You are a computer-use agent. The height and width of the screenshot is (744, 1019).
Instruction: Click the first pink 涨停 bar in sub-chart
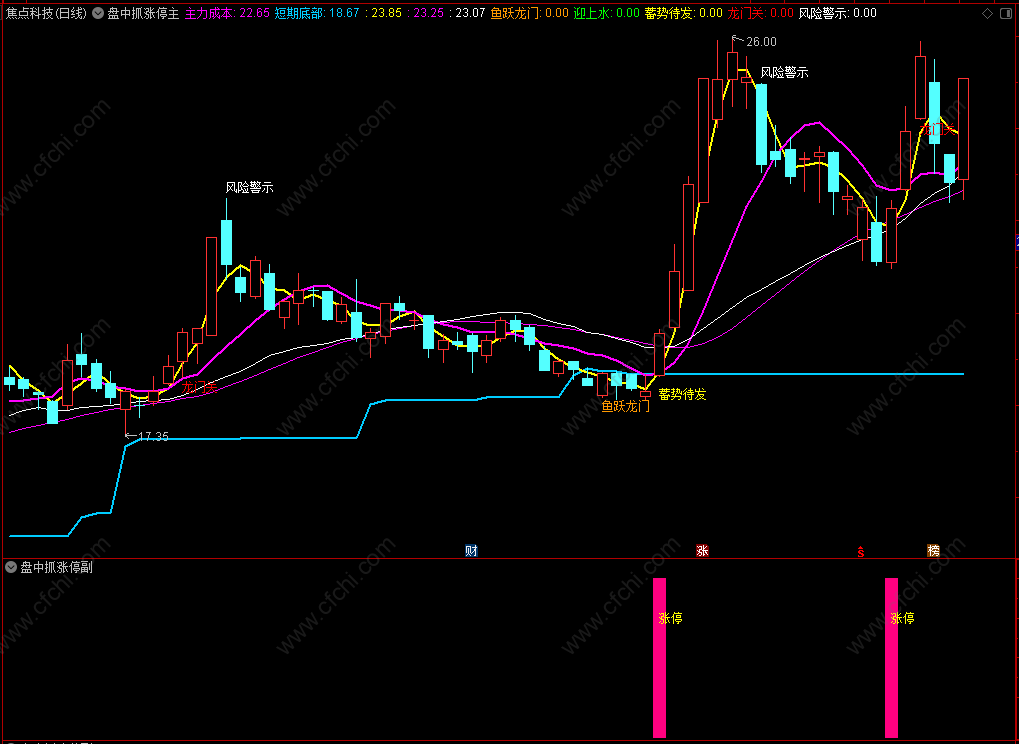coord(660,658)
